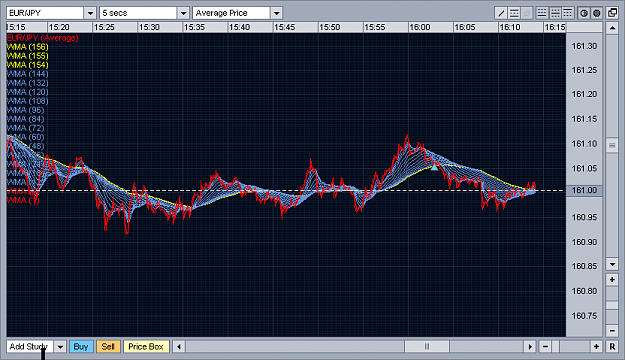The width and height of the screenshot is (625, 360).
Task: Click the 15:30 time axis label
Action: point(149,27)
